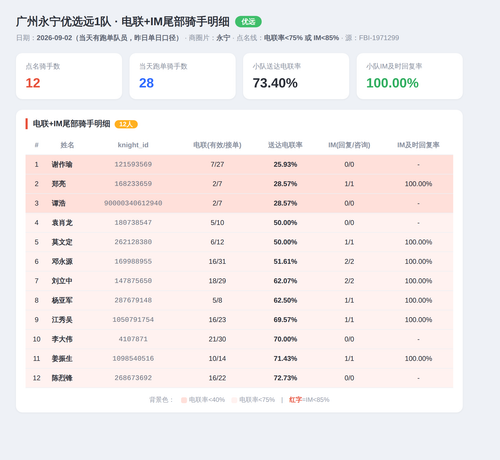The width and height of the screenshot is (500, 460).
Task: Click knight_id 268673692 for 陈烈锋
Action: click(x=133, y=378)
